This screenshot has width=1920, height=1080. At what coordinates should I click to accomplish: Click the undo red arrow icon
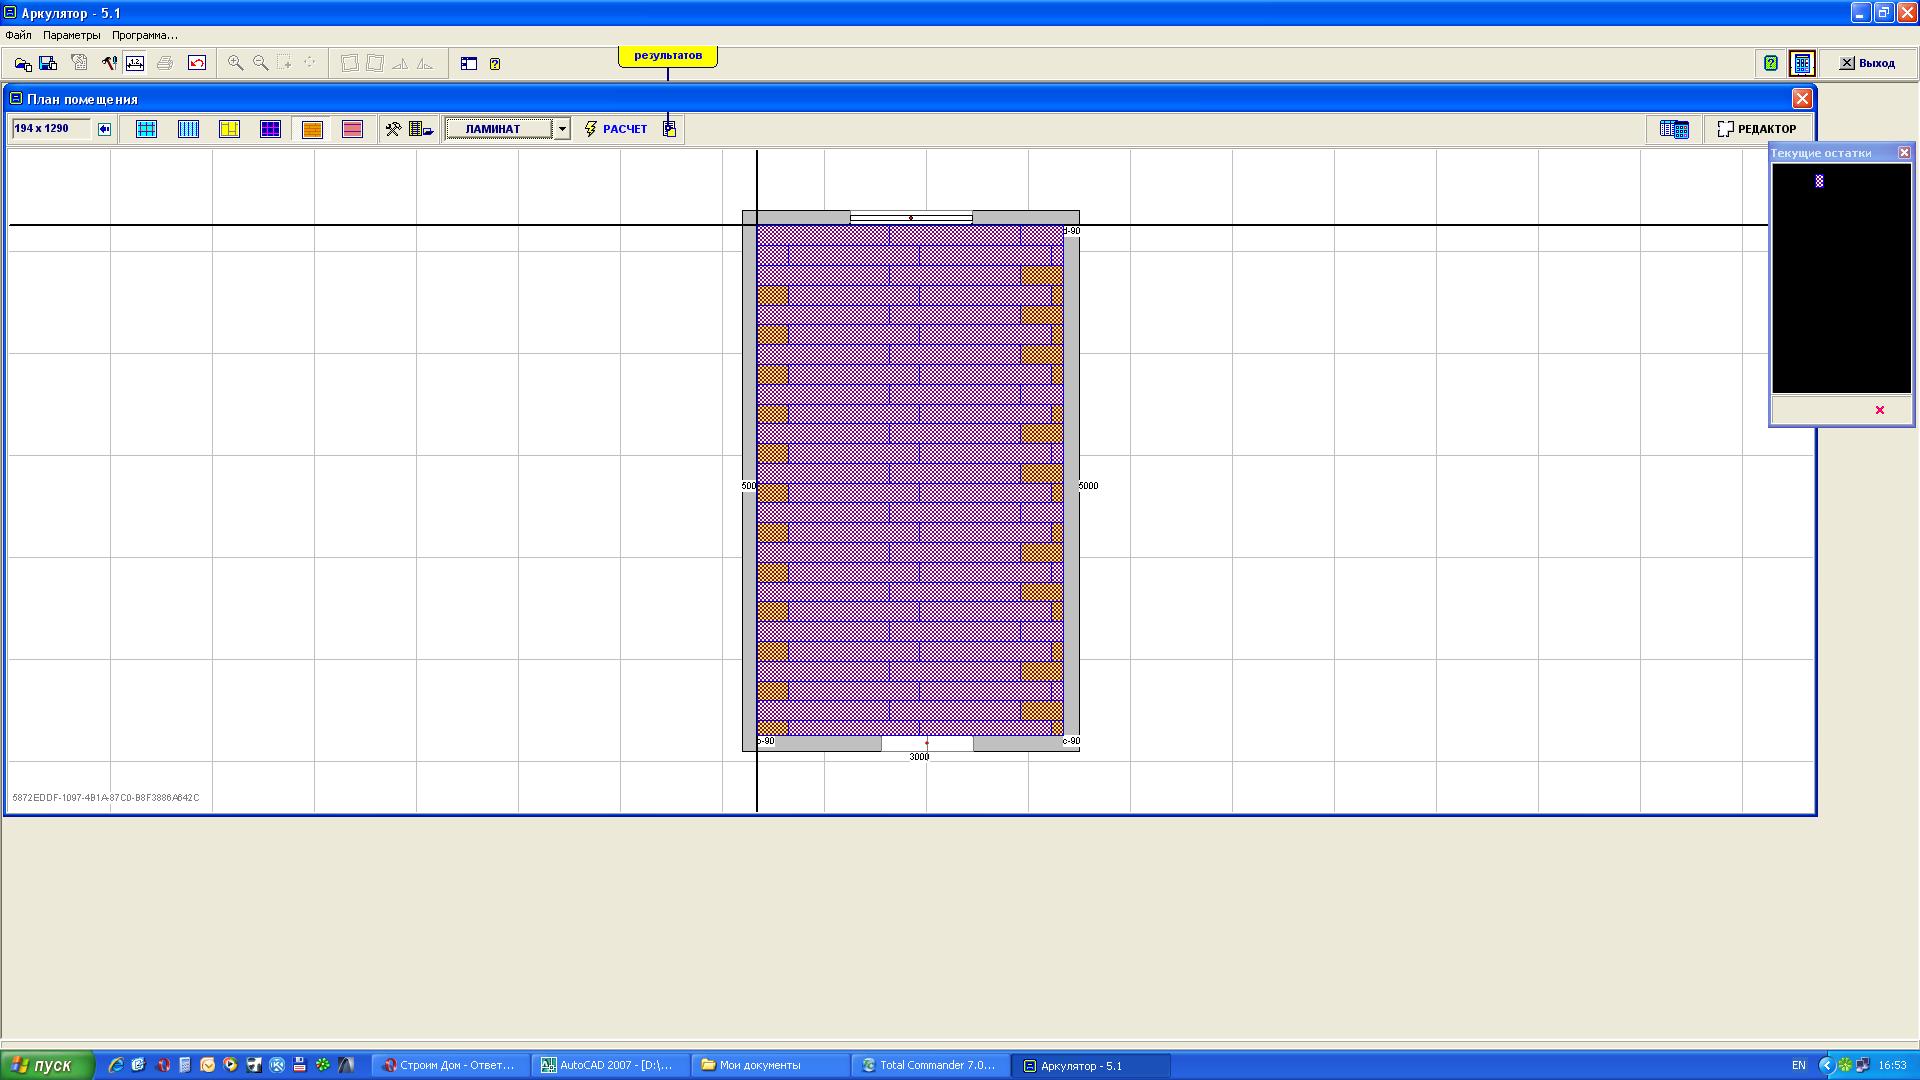coord(197,63)
